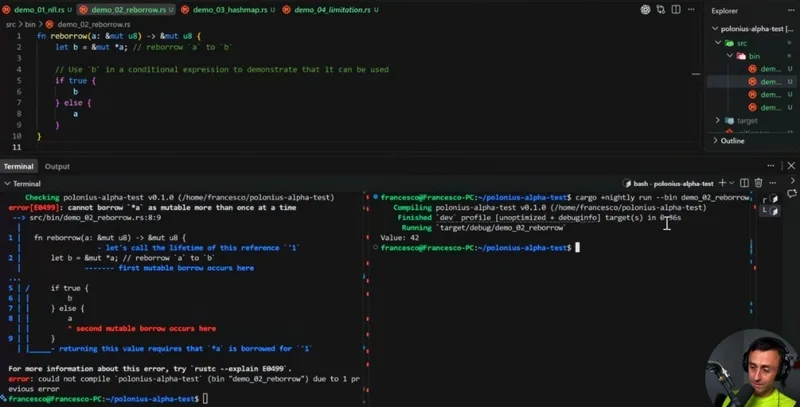The height and width of the screenshot is (407, 800).
Task: Click the bash - polonius-alpha-test terminal label
Action: pos(673,183)
